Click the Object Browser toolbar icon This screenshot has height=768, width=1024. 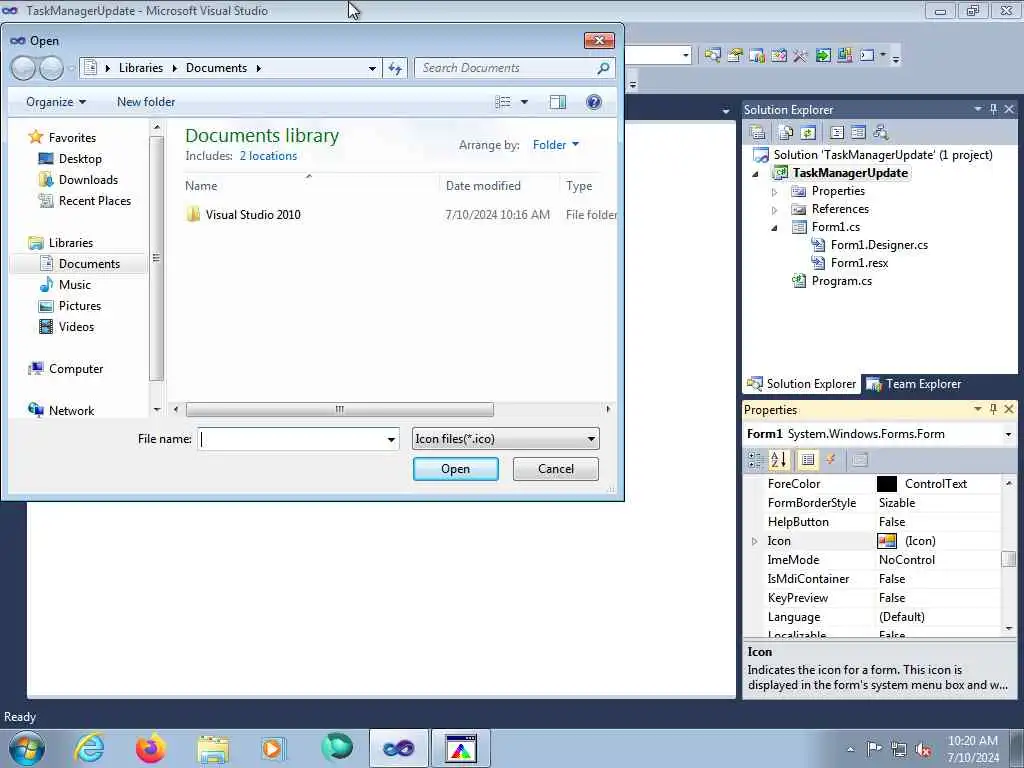(x=757, y=56)
